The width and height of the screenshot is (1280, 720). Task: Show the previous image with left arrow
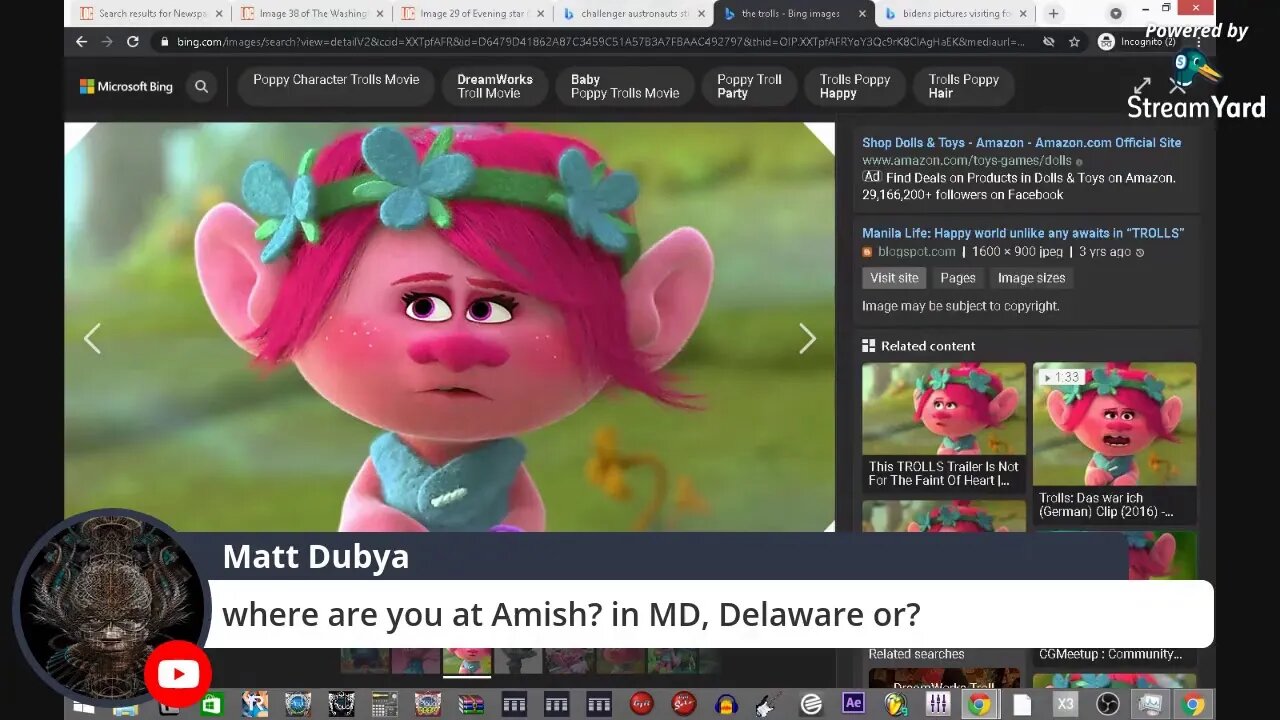pos(92,339)
